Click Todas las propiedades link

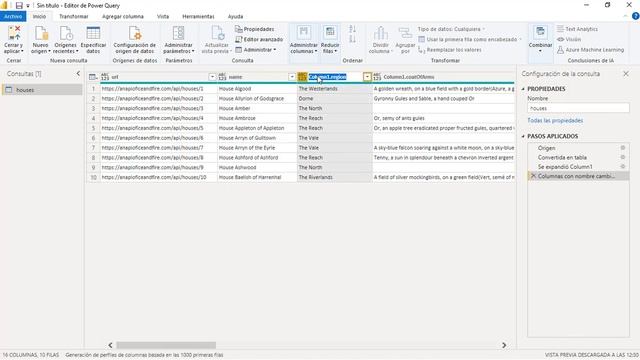(x=555, y=120)
